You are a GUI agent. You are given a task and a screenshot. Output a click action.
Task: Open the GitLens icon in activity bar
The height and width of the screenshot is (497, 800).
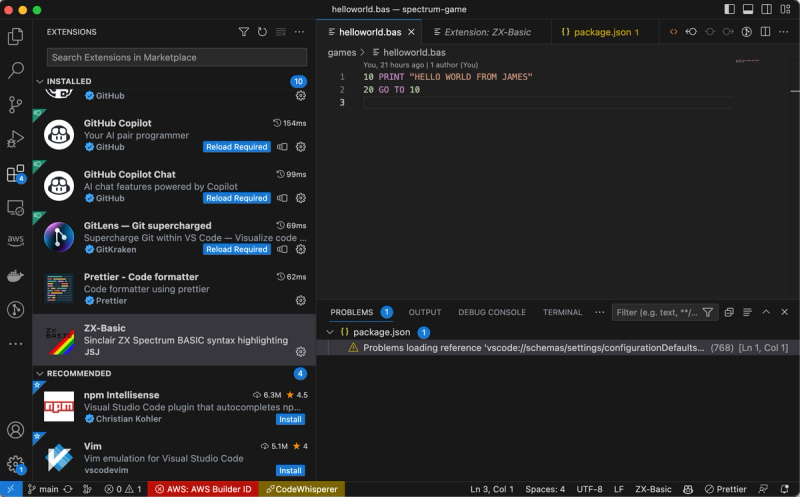coord(15,310)
